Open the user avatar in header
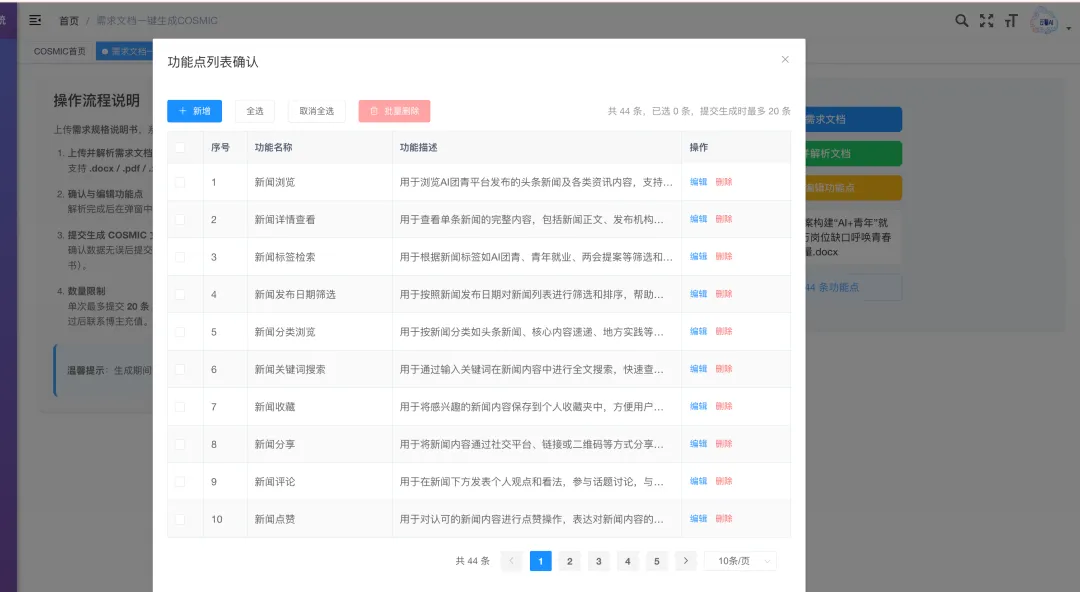The height and width of the screenshot is (592, 1080). [x=1044, y=21]
